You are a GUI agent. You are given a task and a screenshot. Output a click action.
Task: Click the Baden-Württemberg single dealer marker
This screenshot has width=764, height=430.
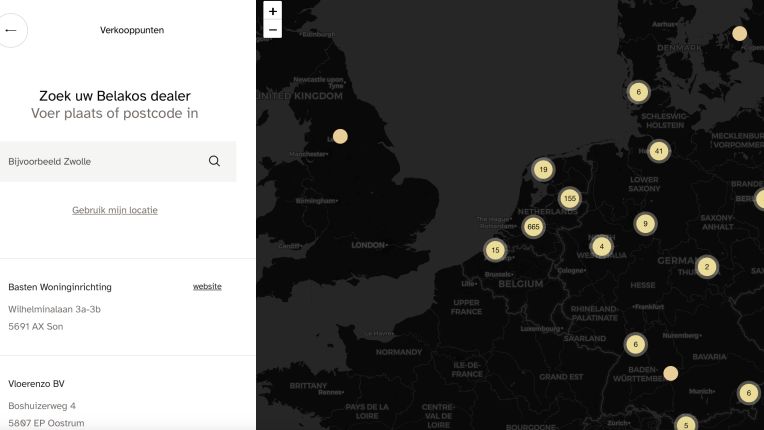click(670, 373)
